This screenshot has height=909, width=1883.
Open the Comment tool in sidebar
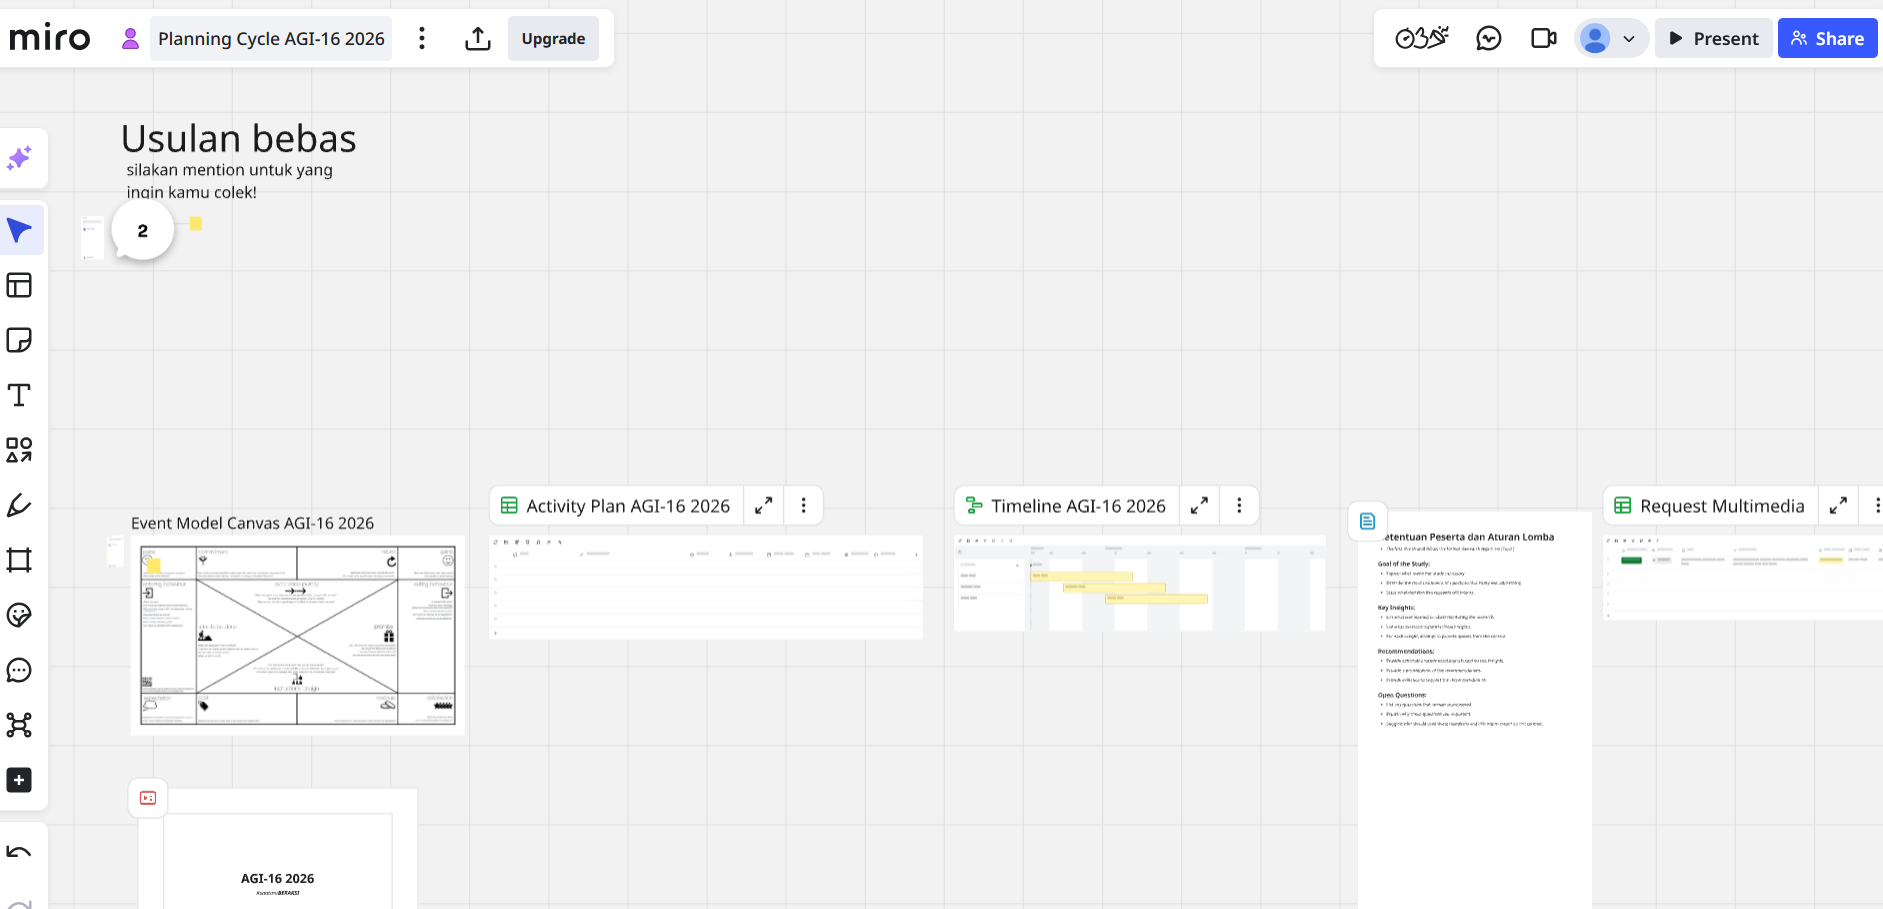point(20,670)
